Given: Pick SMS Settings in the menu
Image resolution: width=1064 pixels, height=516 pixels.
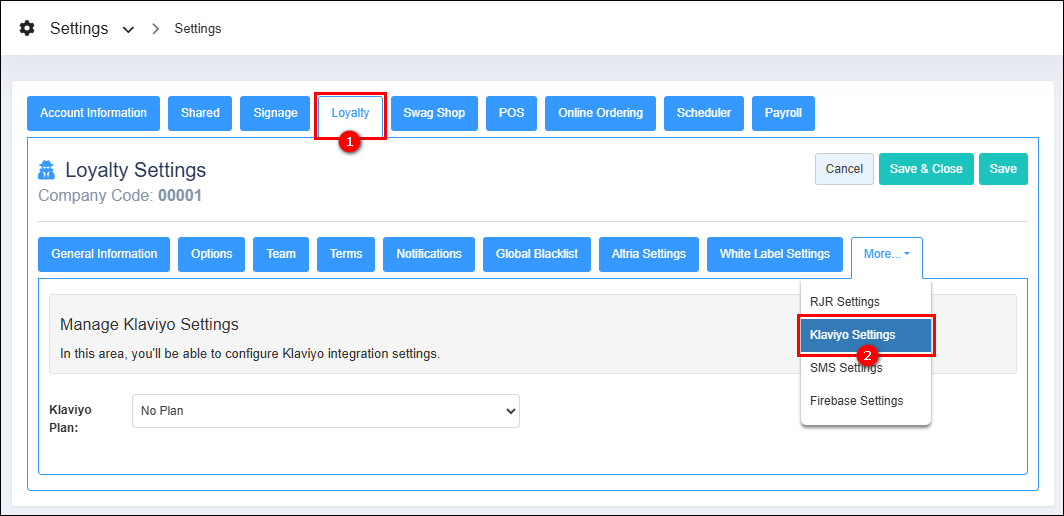Looking at the screenshot, I should tap(845, 368).
